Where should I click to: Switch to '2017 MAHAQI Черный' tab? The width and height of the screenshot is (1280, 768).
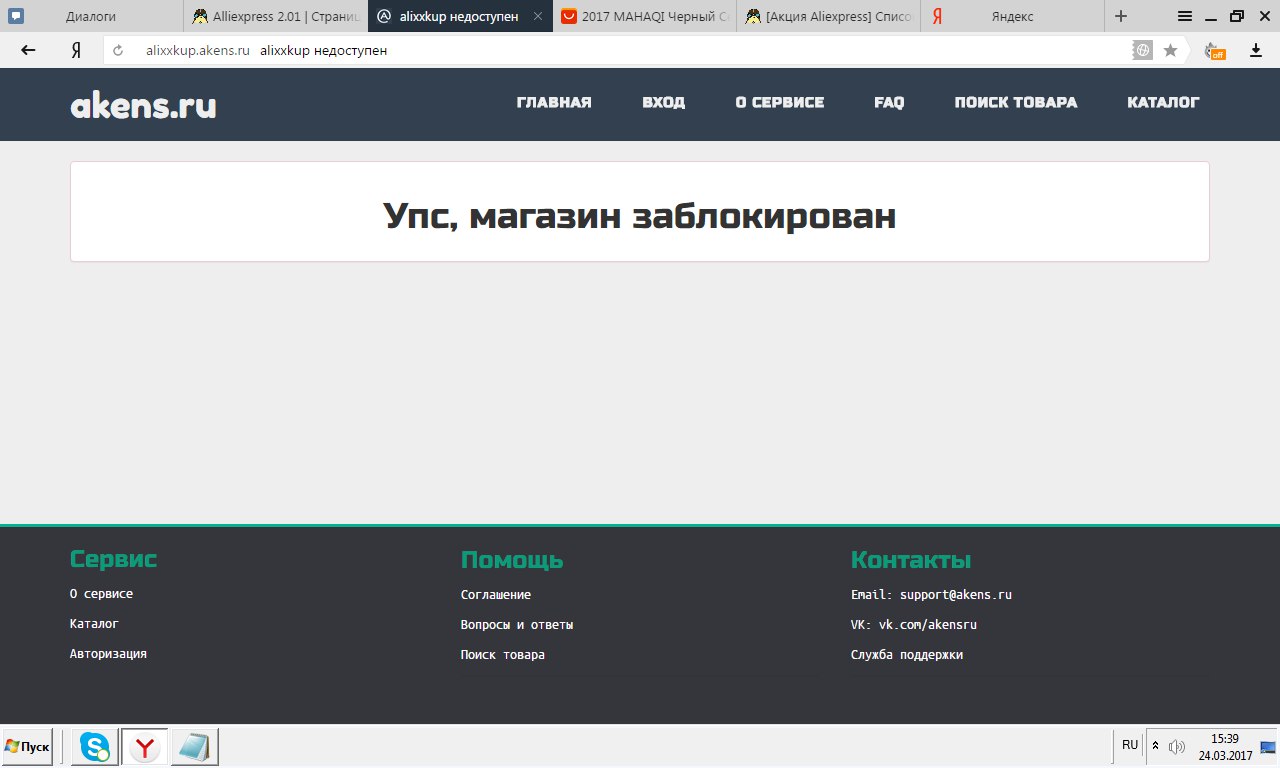coord(644,16)
